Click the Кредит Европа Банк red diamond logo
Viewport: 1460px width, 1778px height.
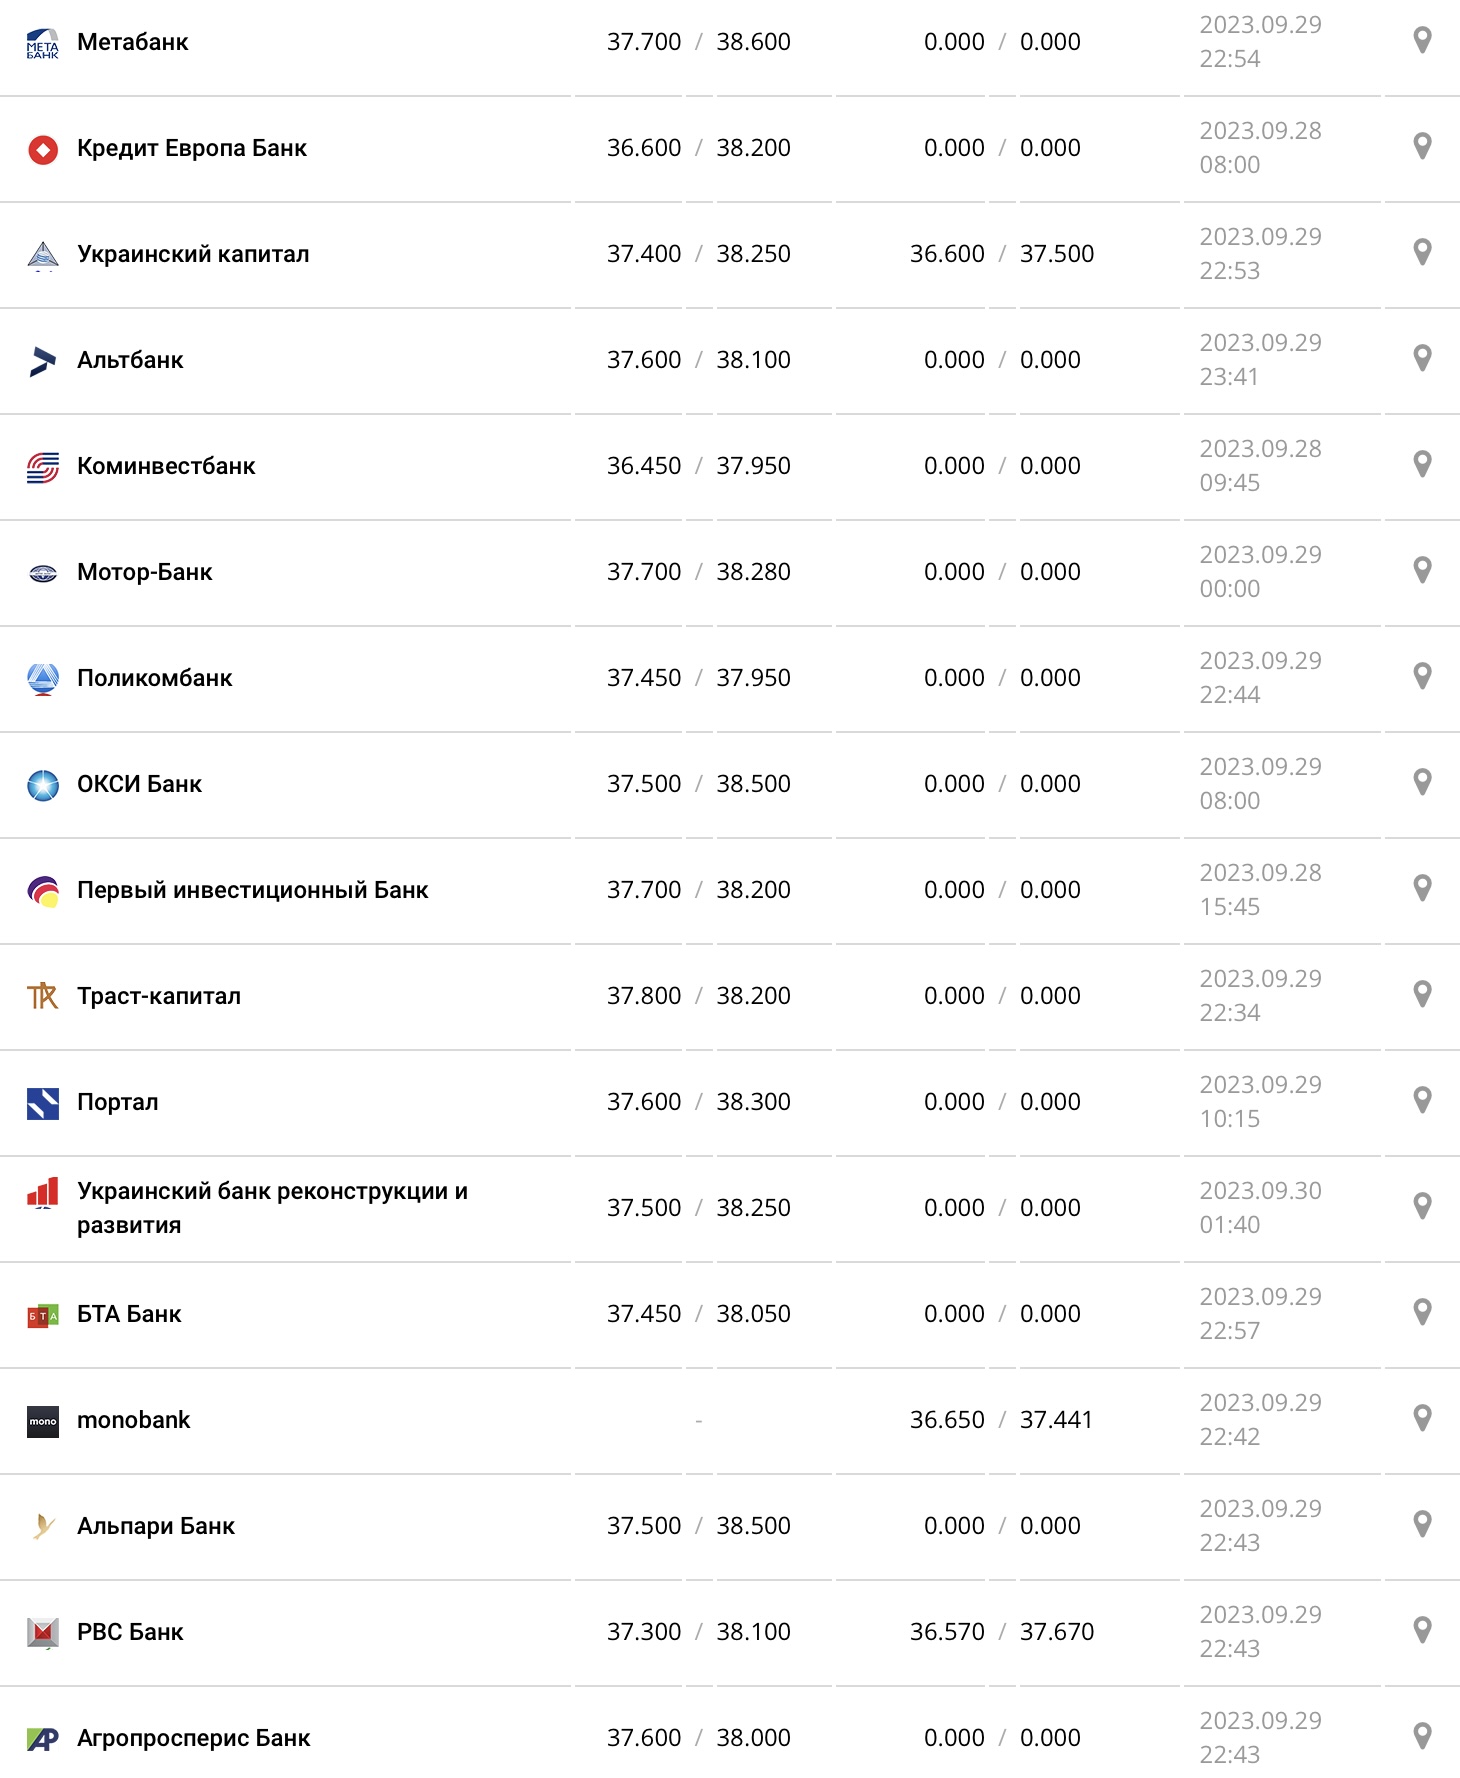tap(43, 148)
